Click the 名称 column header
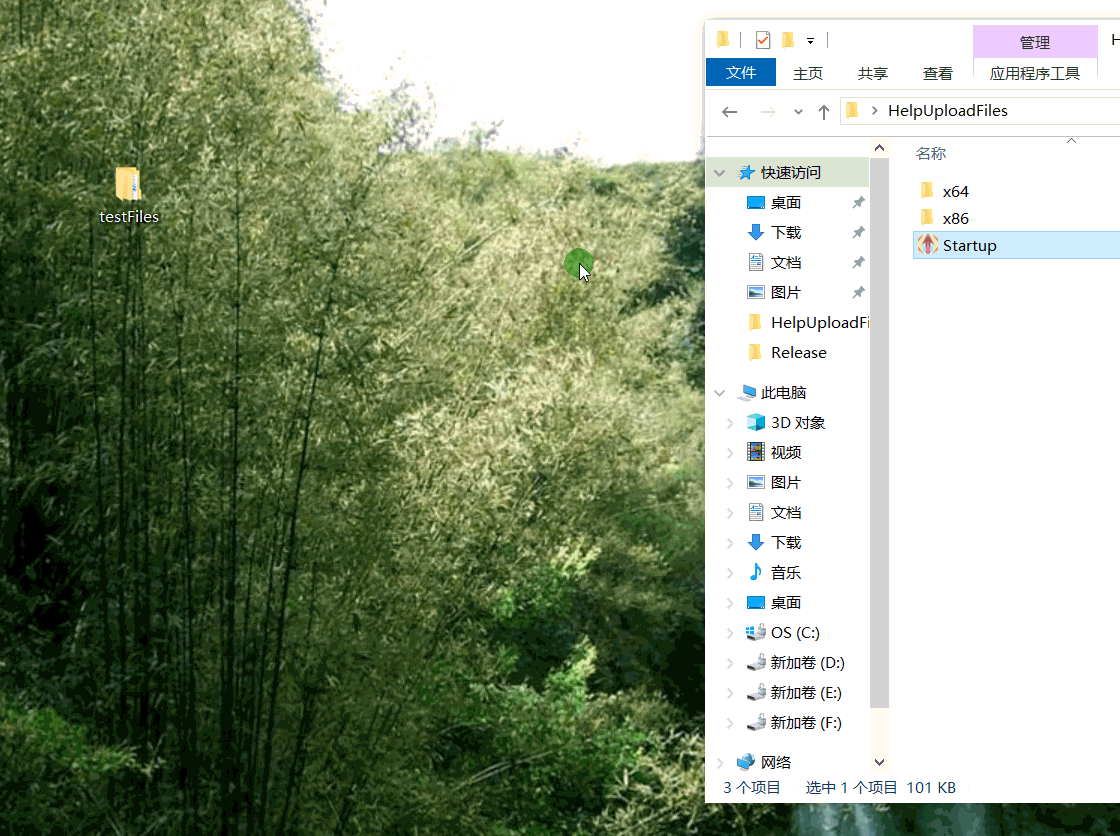 point(931,154)
